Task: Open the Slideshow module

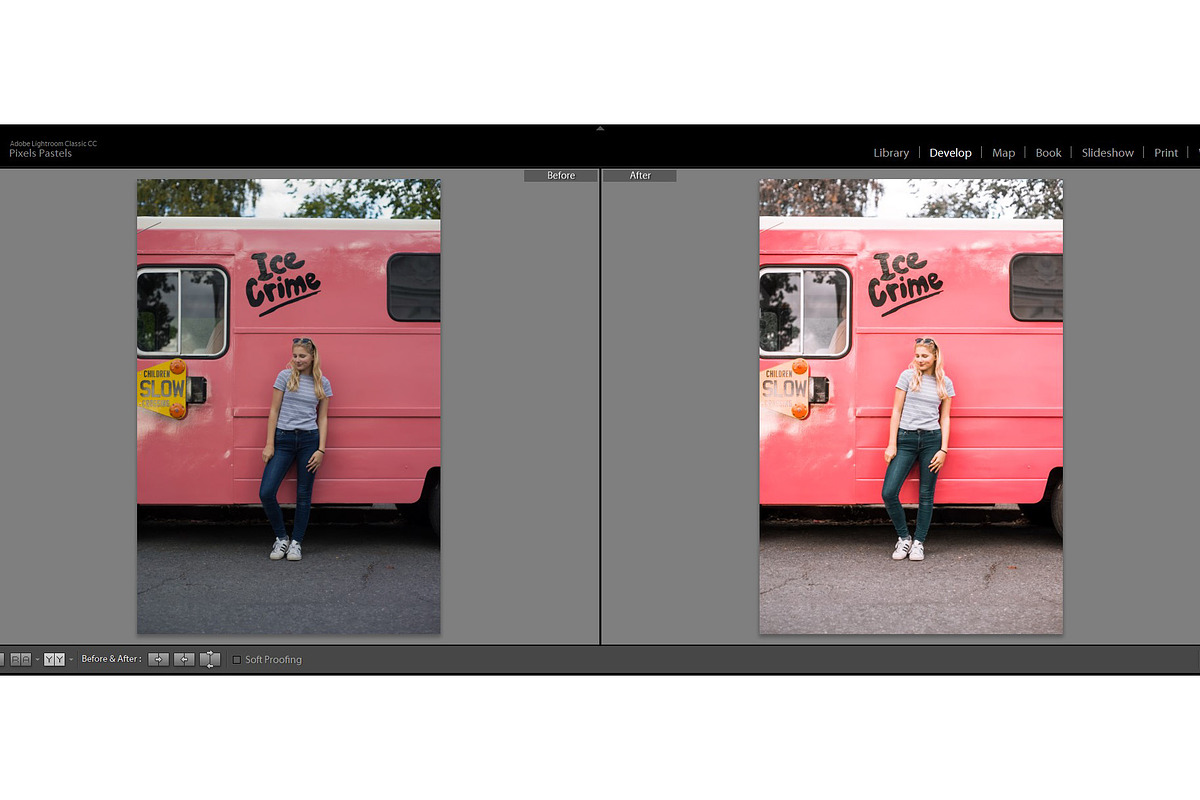Action: pyautogui.click(x=1108, y=153)
